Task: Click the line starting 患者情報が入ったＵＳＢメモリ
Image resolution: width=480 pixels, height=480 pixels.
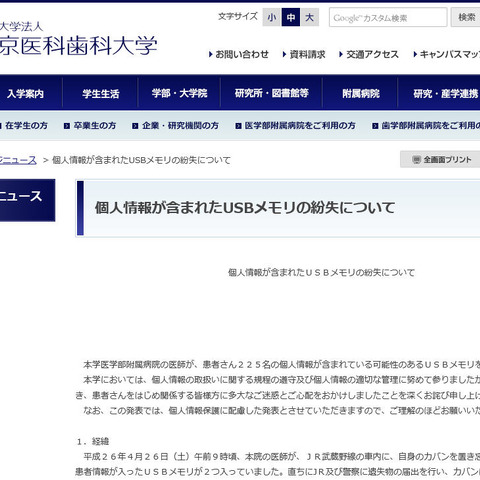Action: coord(278,472)
